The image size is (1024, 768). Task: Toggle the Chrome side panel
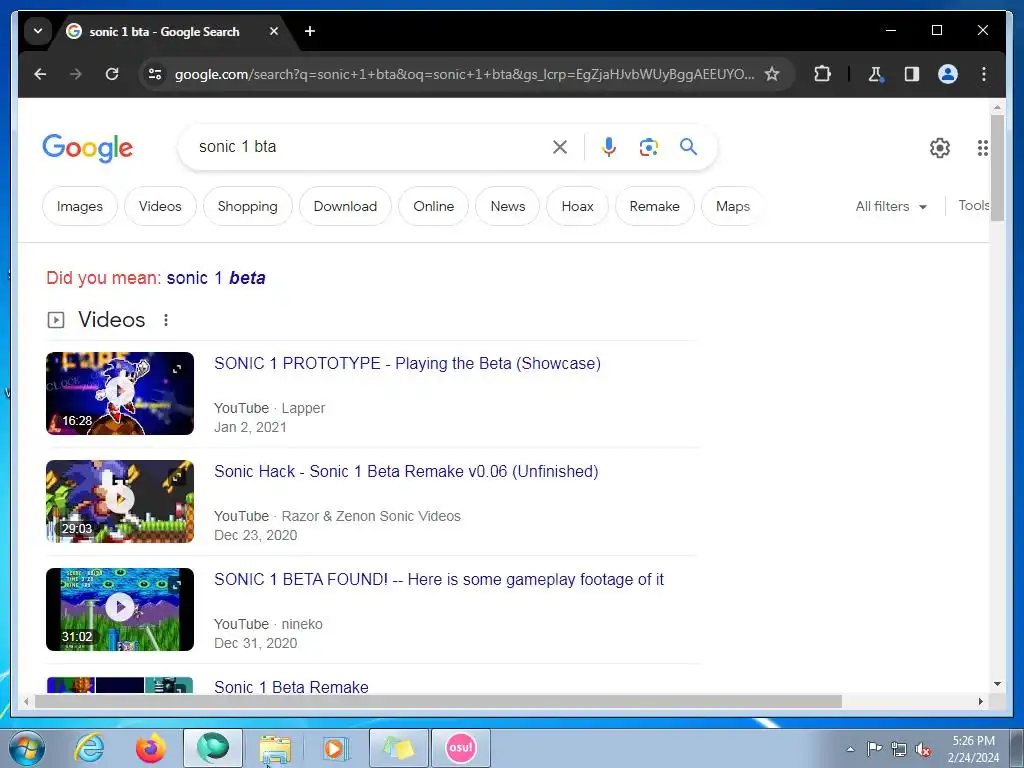[912, 74]
